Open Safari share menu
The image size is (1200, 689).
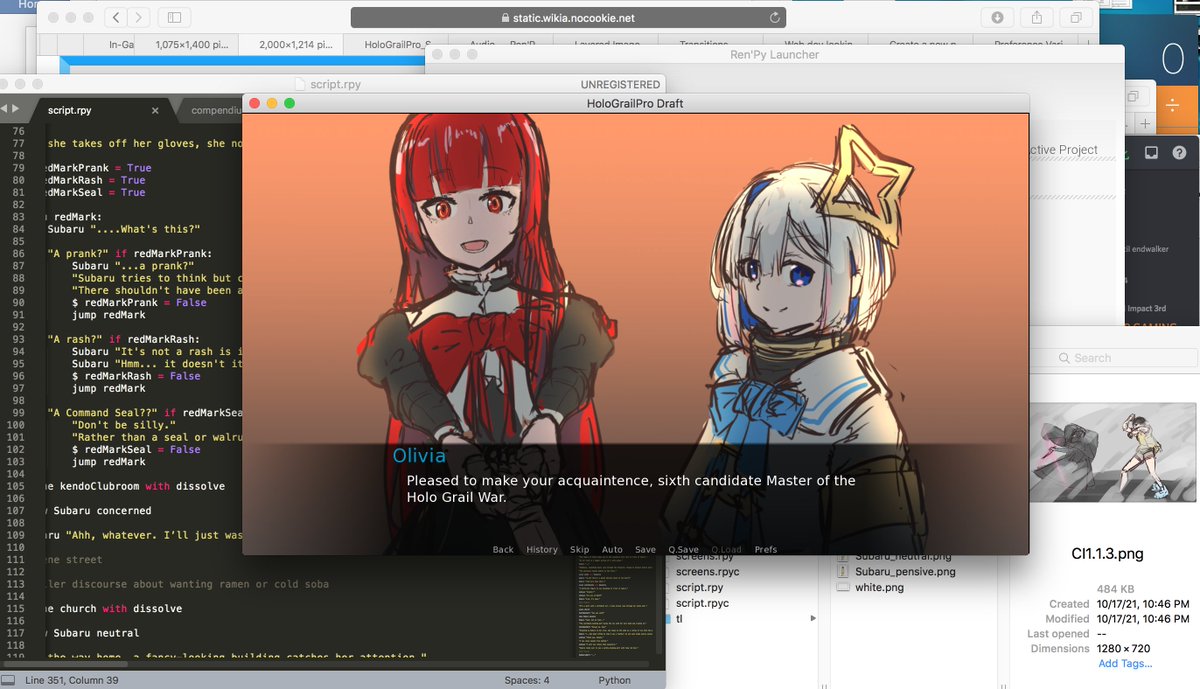point(1036,17)
